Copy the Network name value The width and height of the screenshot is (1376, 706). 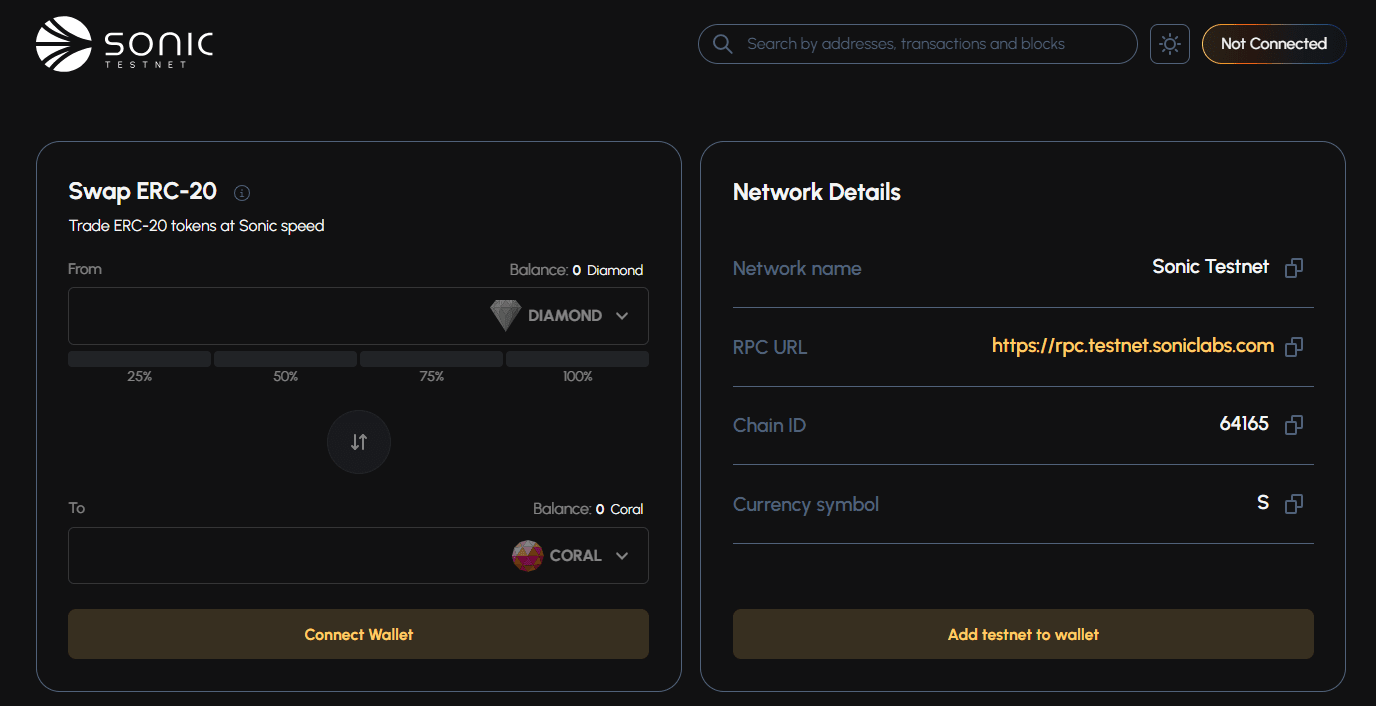(x=1293, y=268)
